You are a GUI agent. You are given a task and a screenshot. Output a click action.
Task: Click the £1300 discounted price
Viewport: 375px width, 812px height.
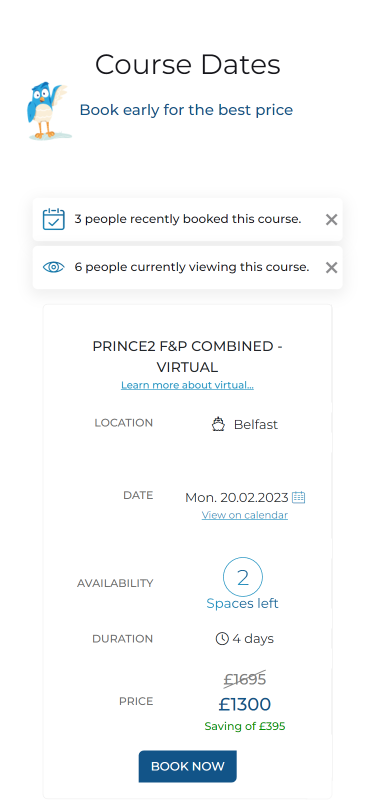tap(244, 704)
